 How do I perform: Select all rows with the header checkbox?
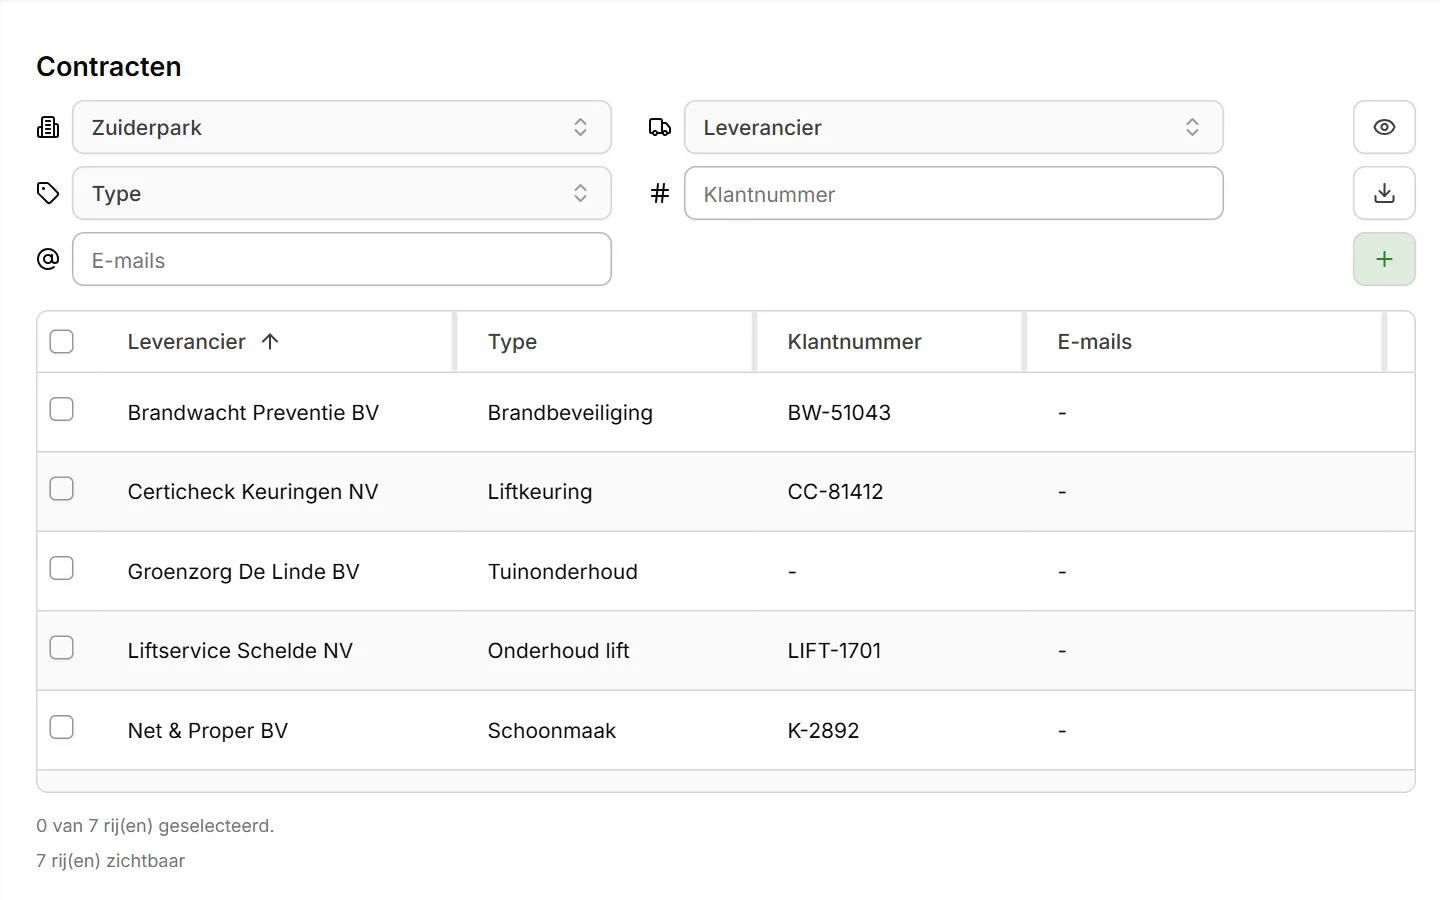(62, 341)
